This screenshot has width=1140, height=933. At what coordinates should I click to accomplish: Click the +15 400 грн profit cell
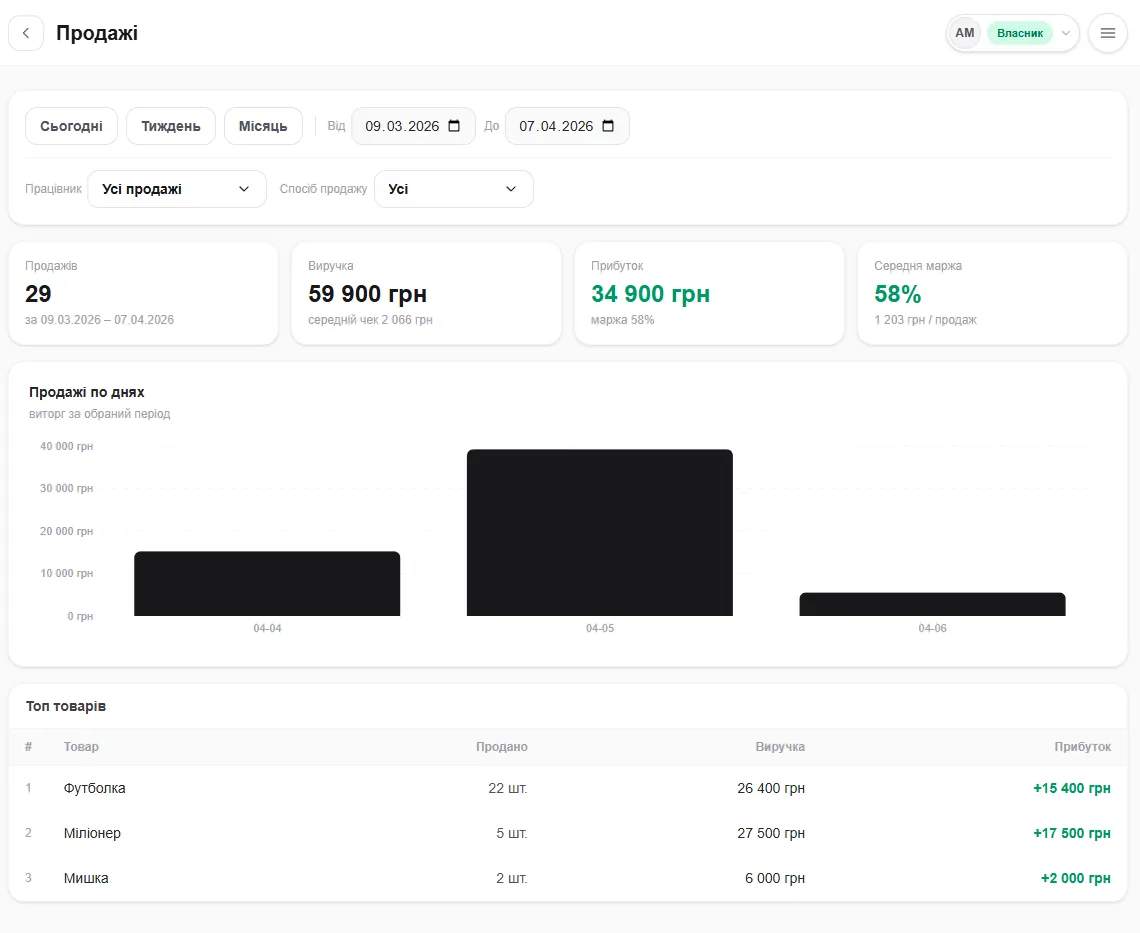click(1072, 788)
